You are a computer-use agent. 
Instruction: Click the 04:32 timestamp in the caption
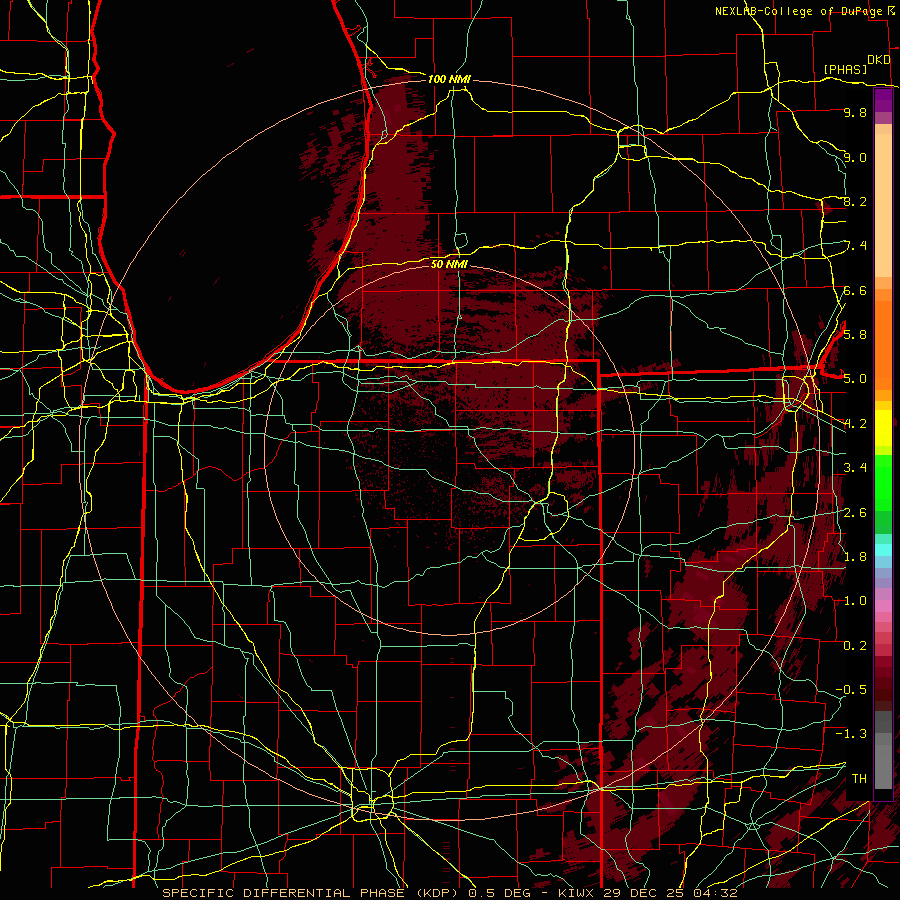pos(714,893)
